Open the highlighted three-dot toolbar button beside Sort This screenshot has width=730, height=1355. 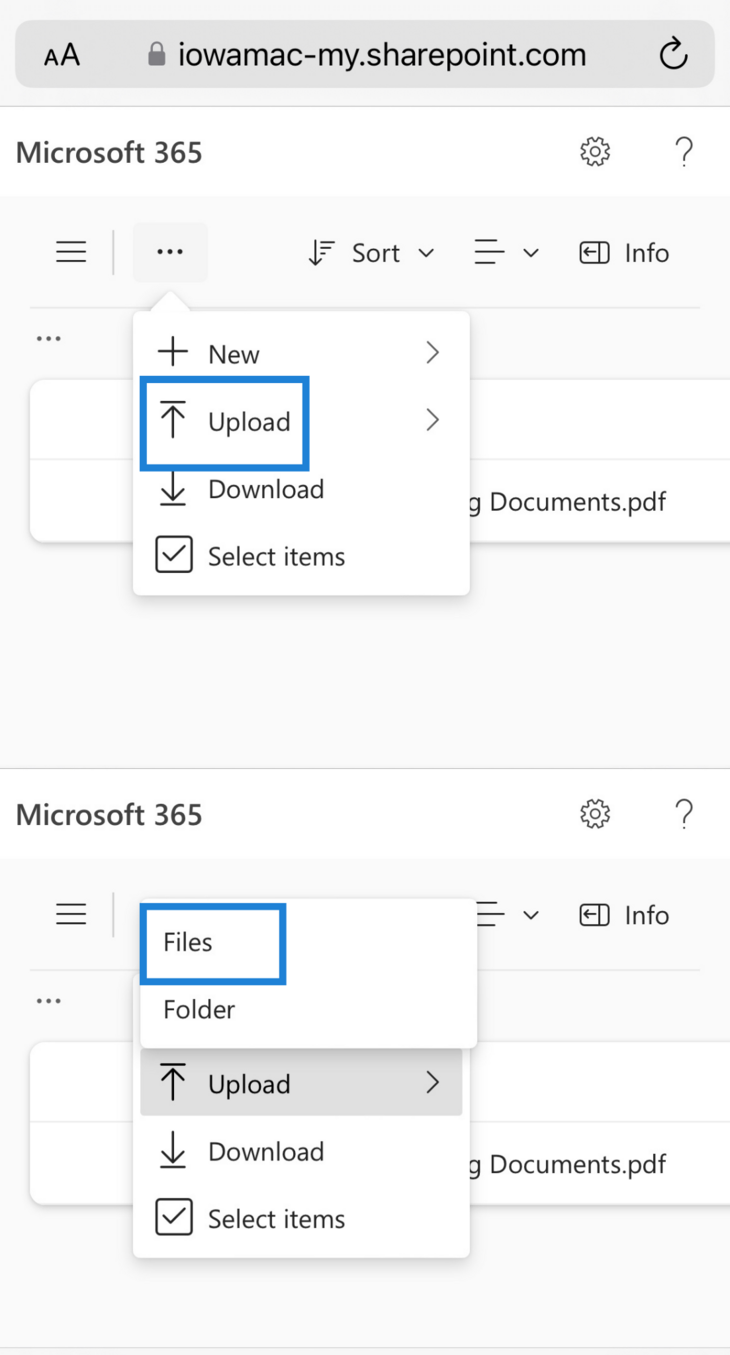point(170,252)
